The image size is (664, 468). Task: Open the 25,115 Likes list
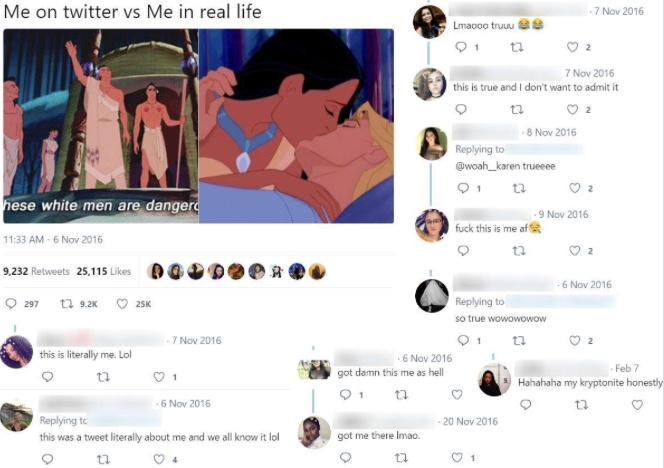pyautogui.click(x=104, y=271)
